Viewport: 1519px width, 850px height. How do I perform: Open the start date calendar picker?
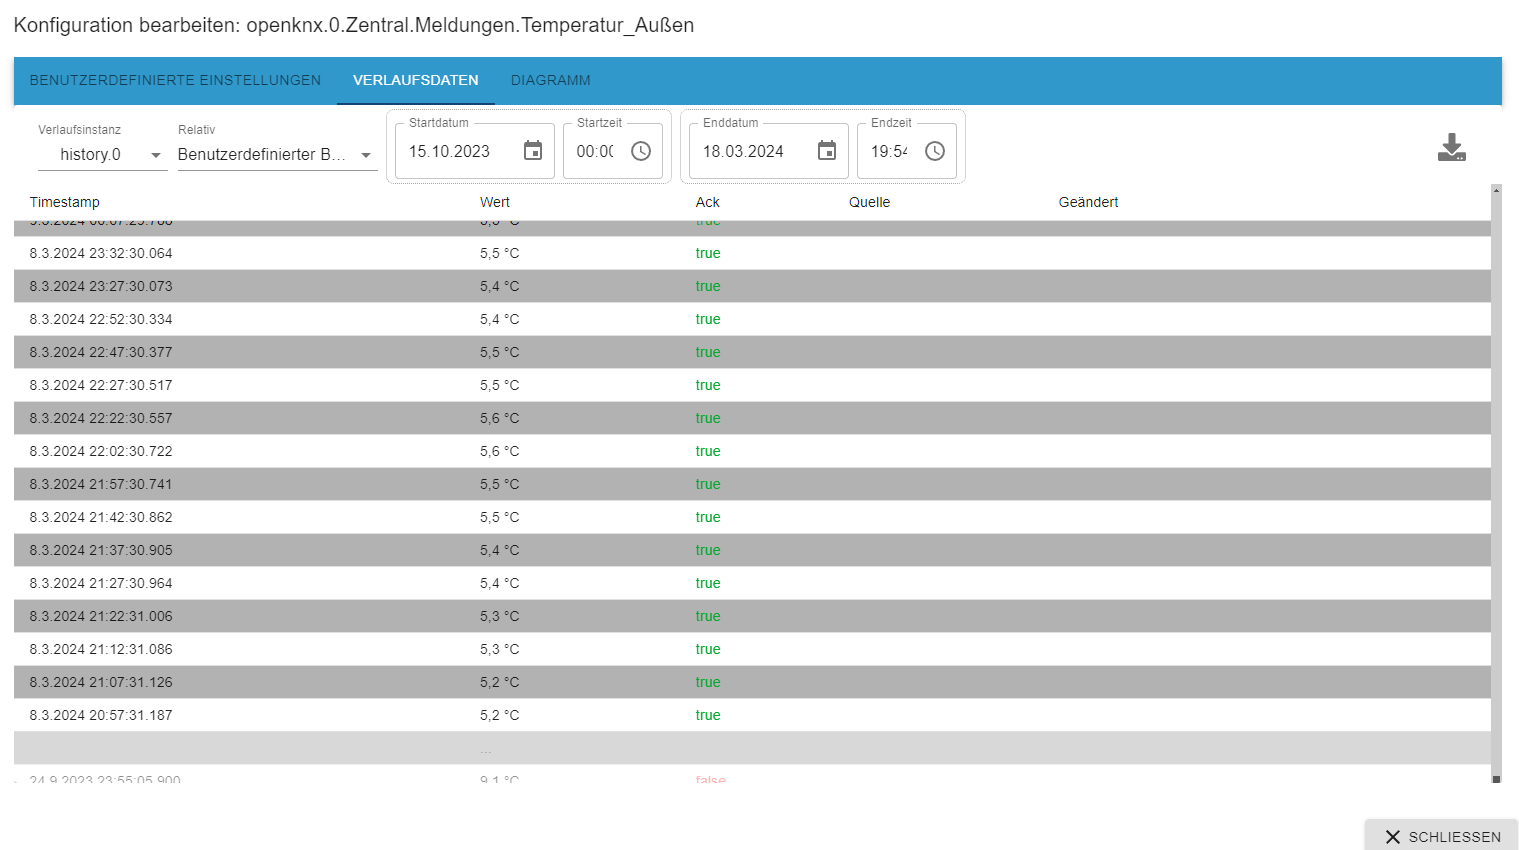point(533,151)
